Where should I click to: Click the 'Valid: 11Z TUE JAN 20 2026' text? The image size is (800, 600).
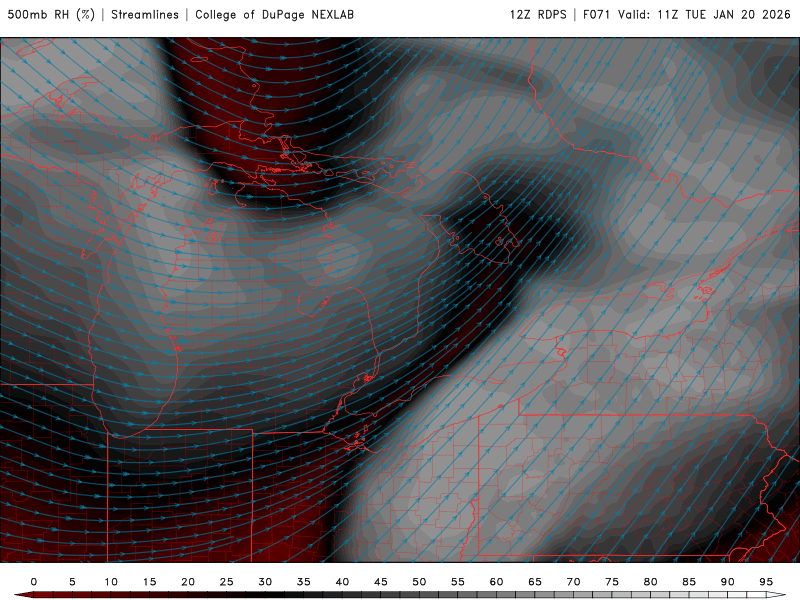pyautogui.click(x=704, y=14)
